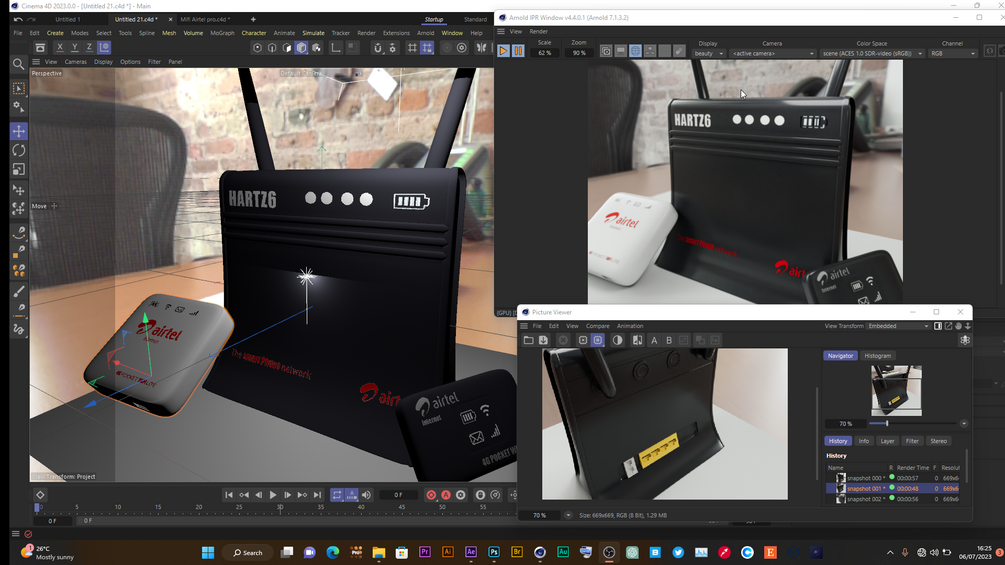The height and width of the screenshot is (565, 1005).
Task: Click the timeline playhead at frame 0
Action: tap(37, 507)
